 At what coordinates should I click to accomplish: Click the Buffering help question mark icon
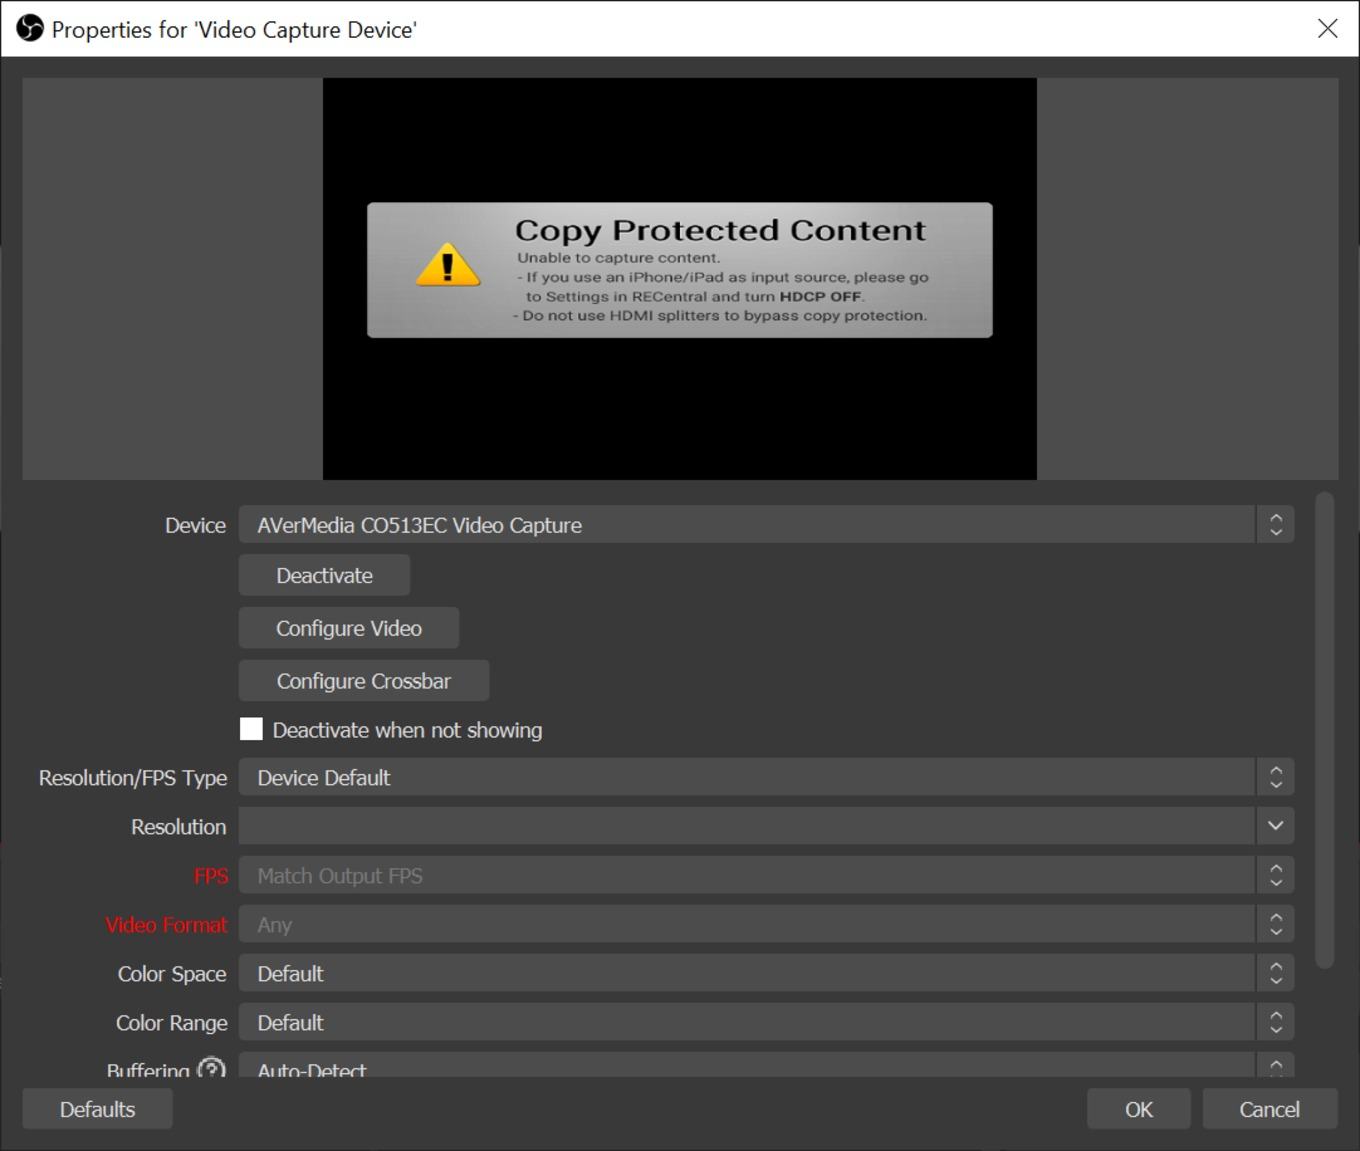[x=211, y=1068]
